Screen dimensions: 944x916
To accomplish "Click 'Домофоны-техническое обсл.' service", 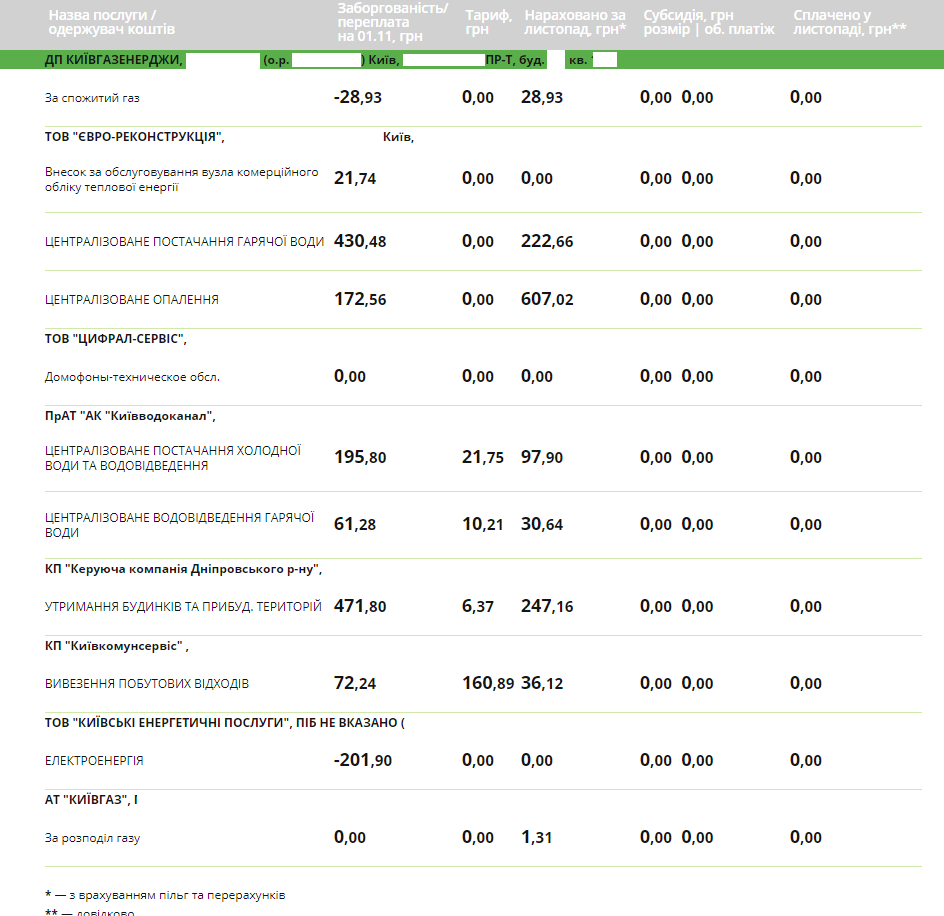I will pyautogui.click(x=132, y=377).
